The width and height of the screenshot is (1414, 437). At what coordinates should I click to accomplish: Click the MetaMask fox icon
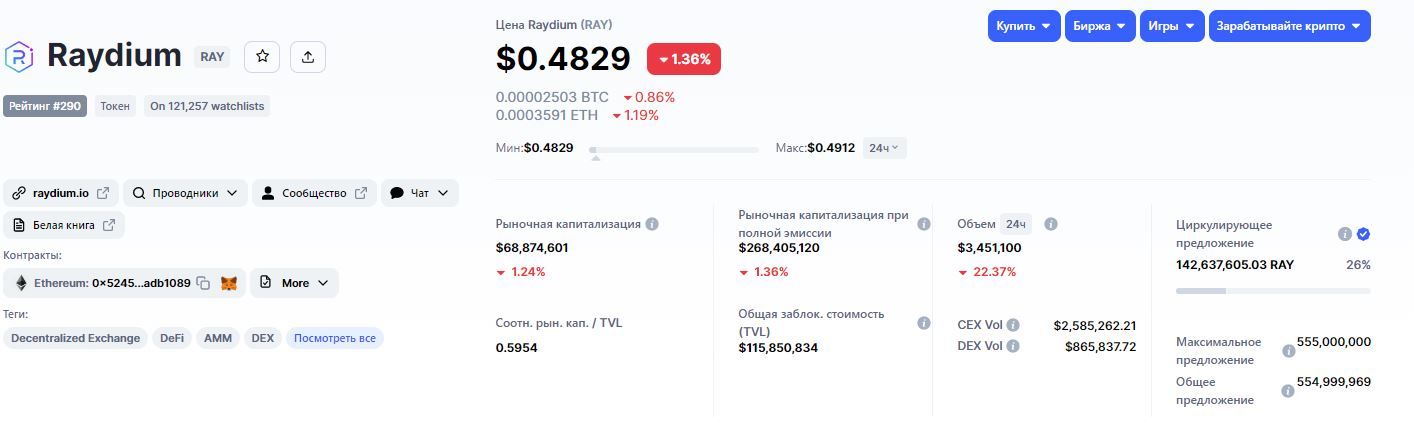click(229, 283)
